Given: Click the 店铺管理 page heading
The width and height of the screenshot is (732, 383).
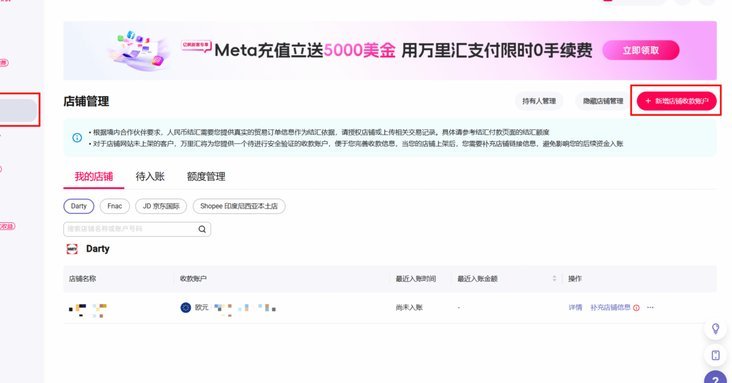Looking at the screenshot, I should (86, 101).
